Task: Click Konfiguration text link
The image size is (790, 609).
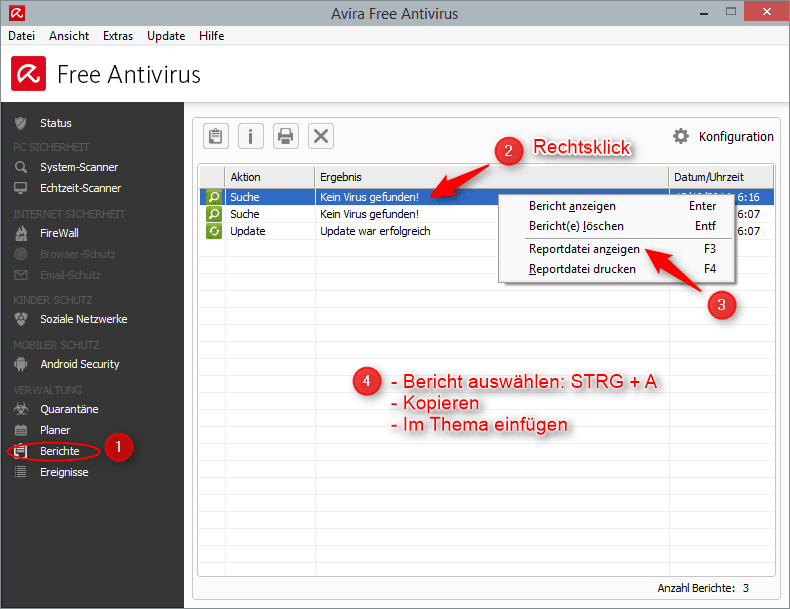Action: (x=736, y=137)
